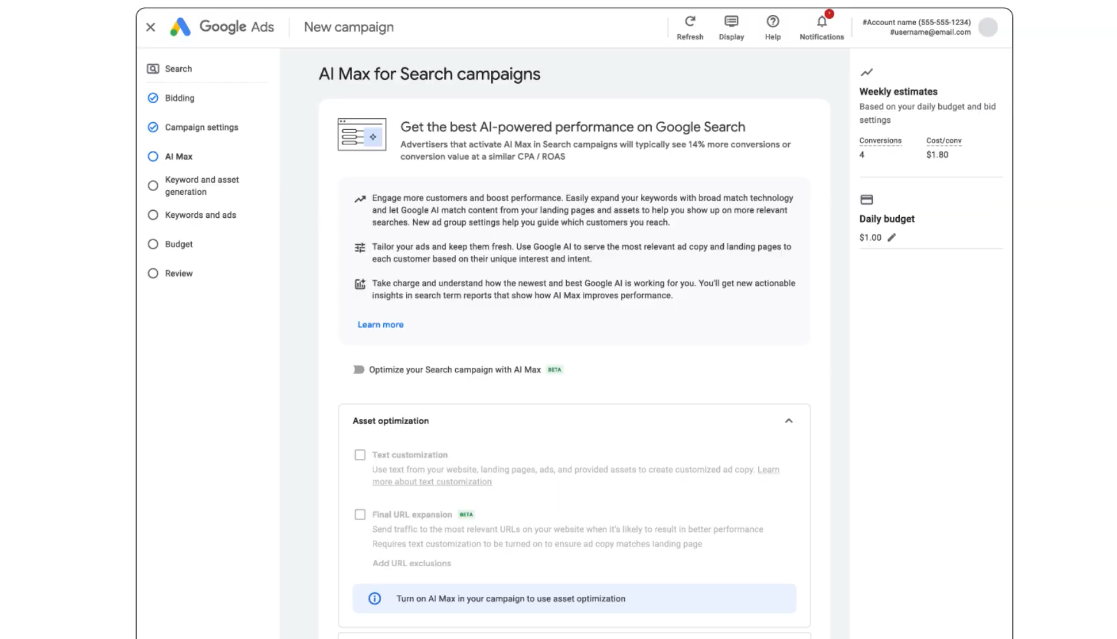Click the AI Max illustration thumbnail
1117x639 pixels.
pos(362,135)
